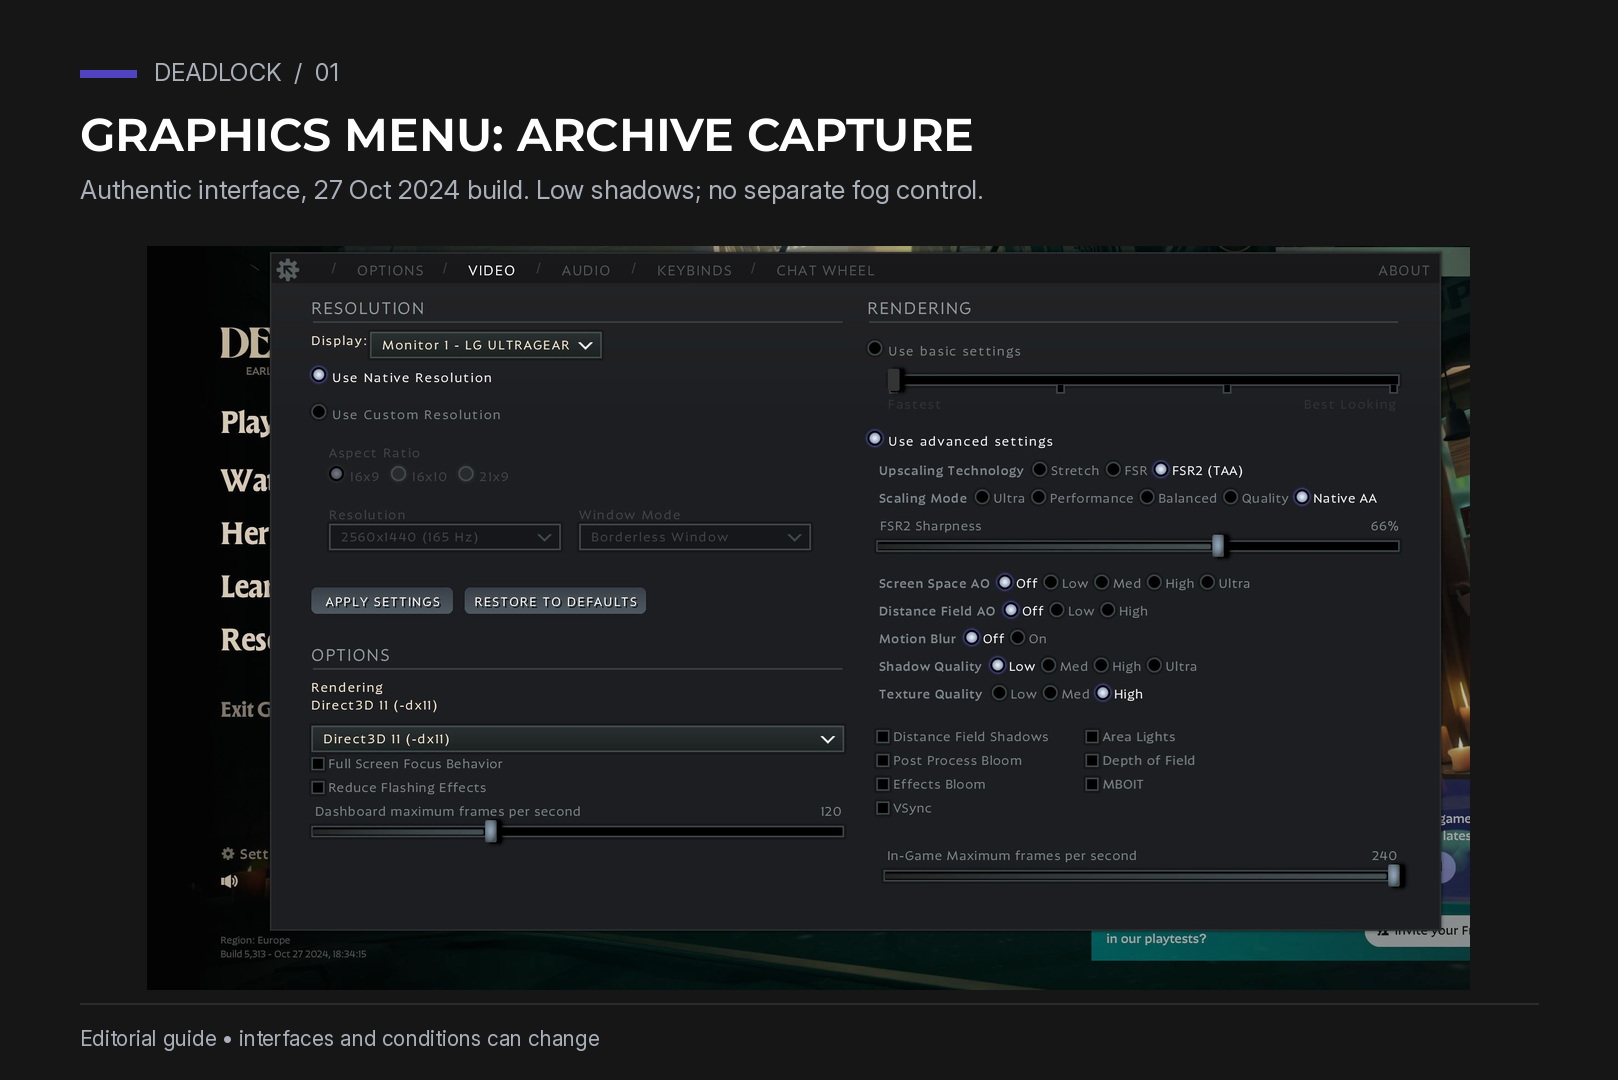Image resolution: width=1618 pixels, height=1080 pixels.
Task: Open the Keybinds tab
Action: pyautogui.click(x=694, y=271)
